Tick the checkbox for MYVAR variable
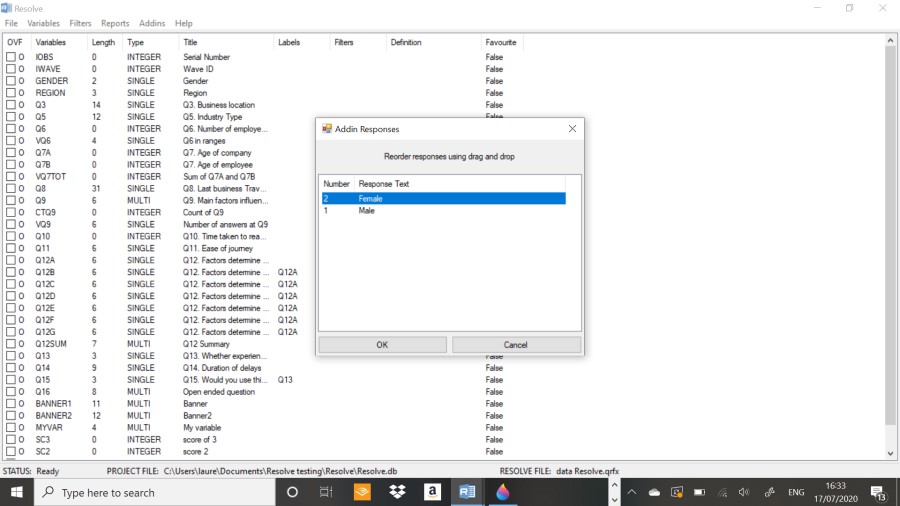The height and width of the screenshot is (506, 900). [x=11, y=427]
